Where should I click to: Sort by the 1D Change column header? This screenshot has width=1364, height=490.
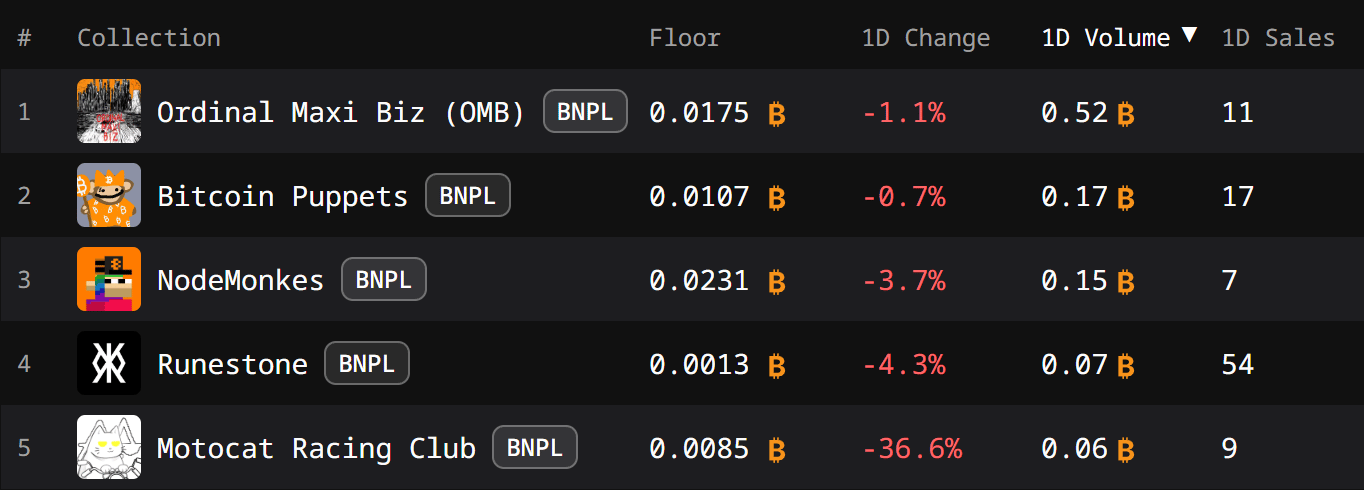click(926, 38)
